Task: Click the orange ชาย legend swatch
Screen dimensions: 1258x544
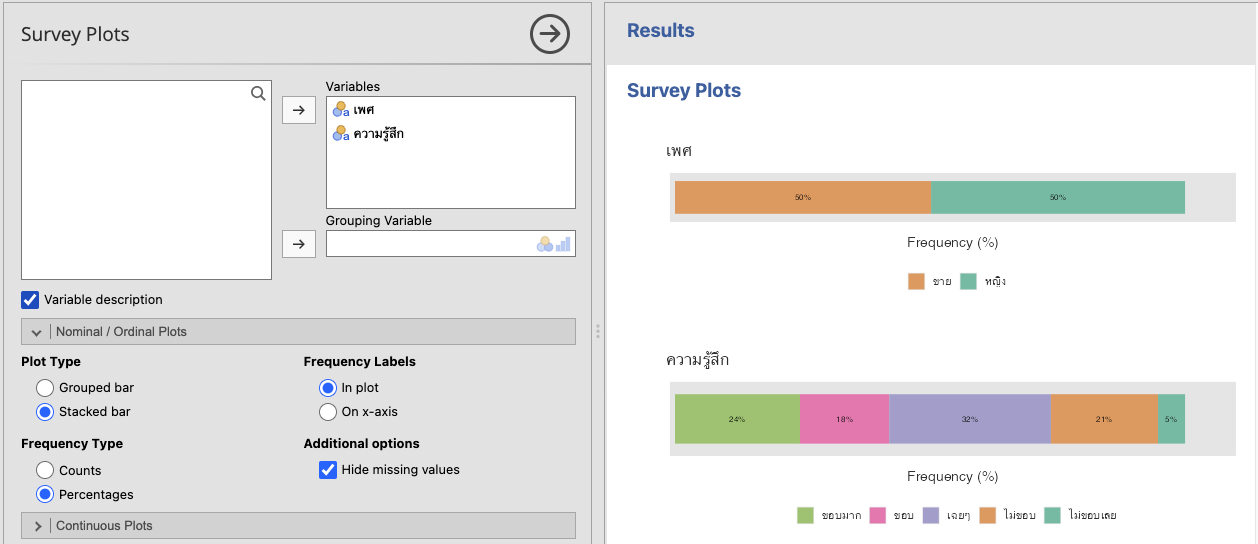Action: click(x=916, y=281)
